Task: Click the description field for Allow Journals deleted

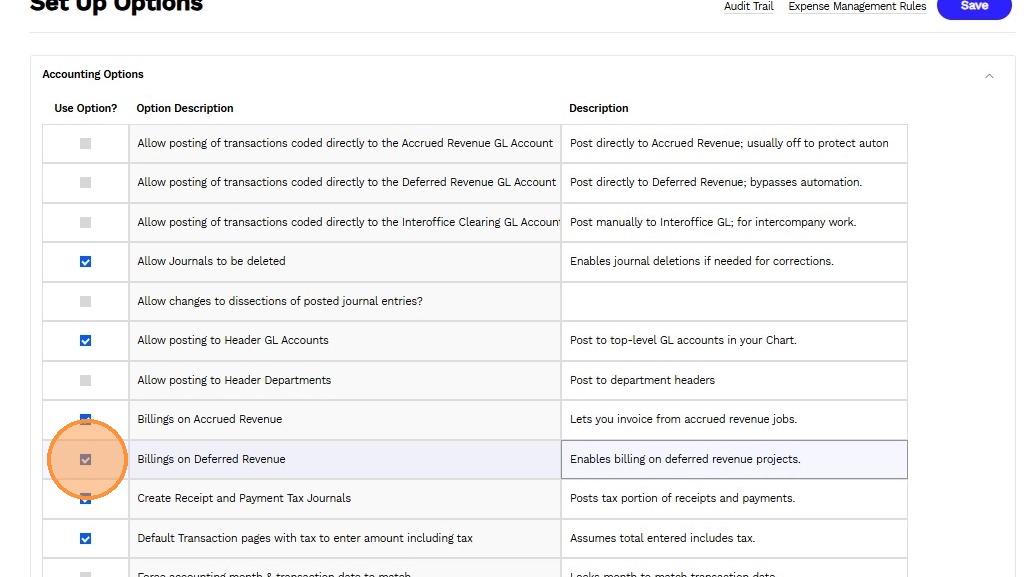Action: [x=733, y=262]
